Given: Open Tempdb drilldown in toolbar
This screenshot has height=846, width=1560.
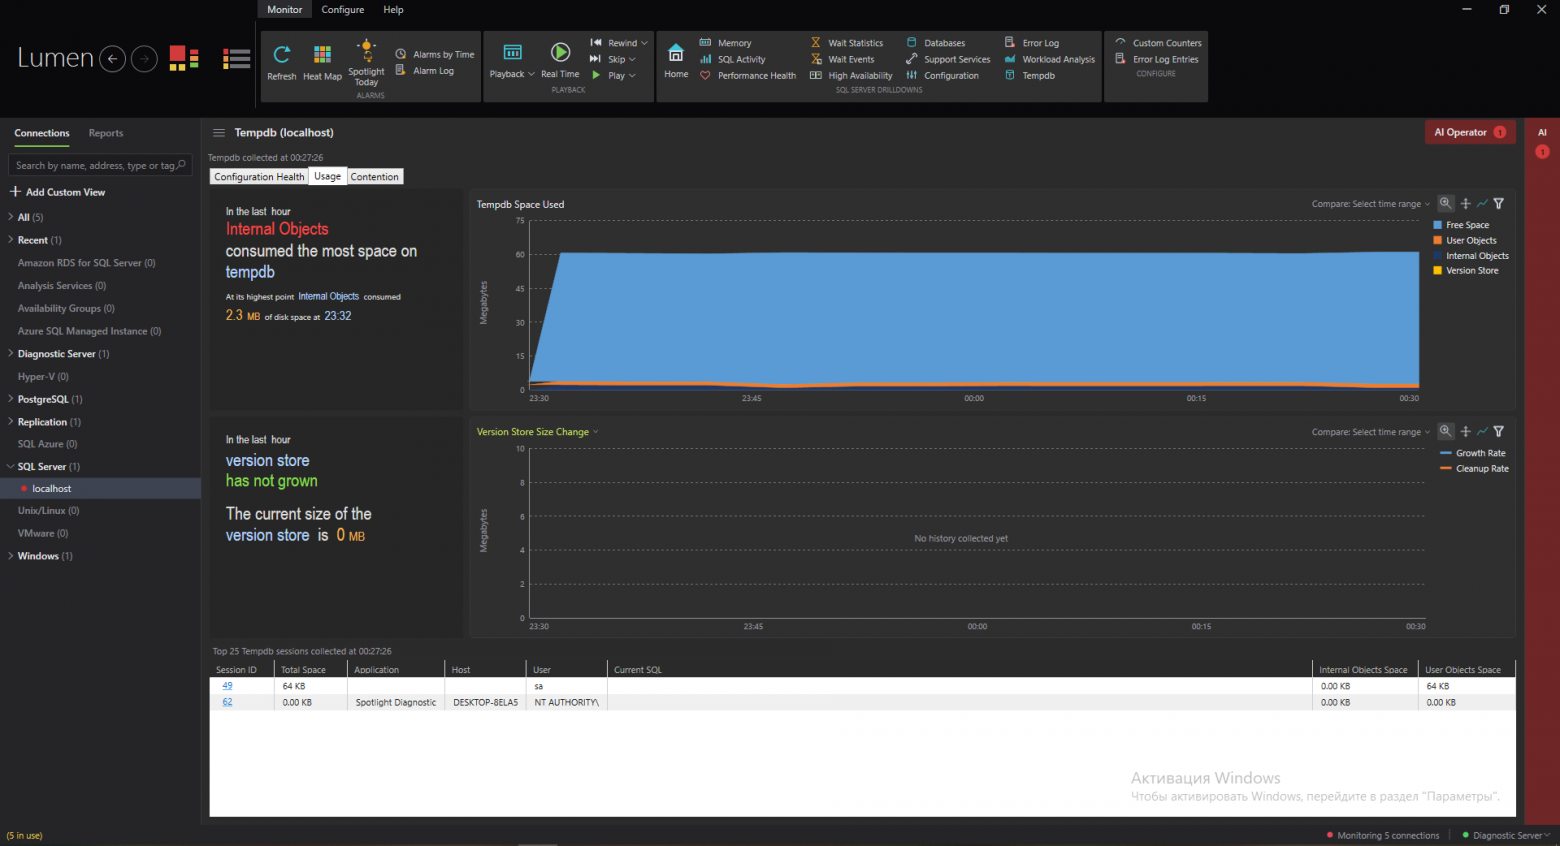Looking at the screenshot, I should coord(1029,75).
